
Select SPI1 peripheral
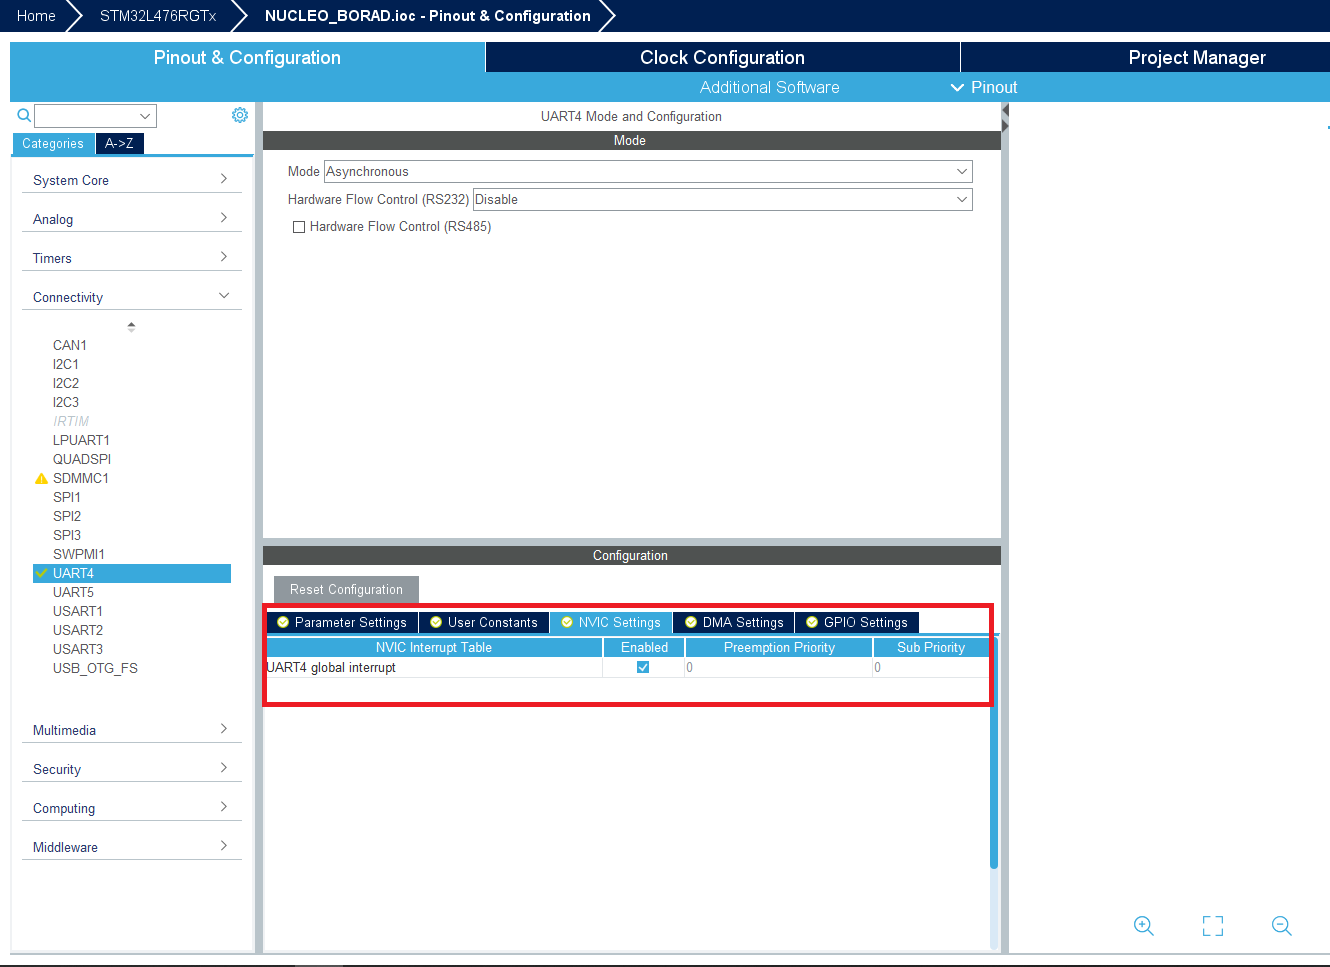[67, 497]
